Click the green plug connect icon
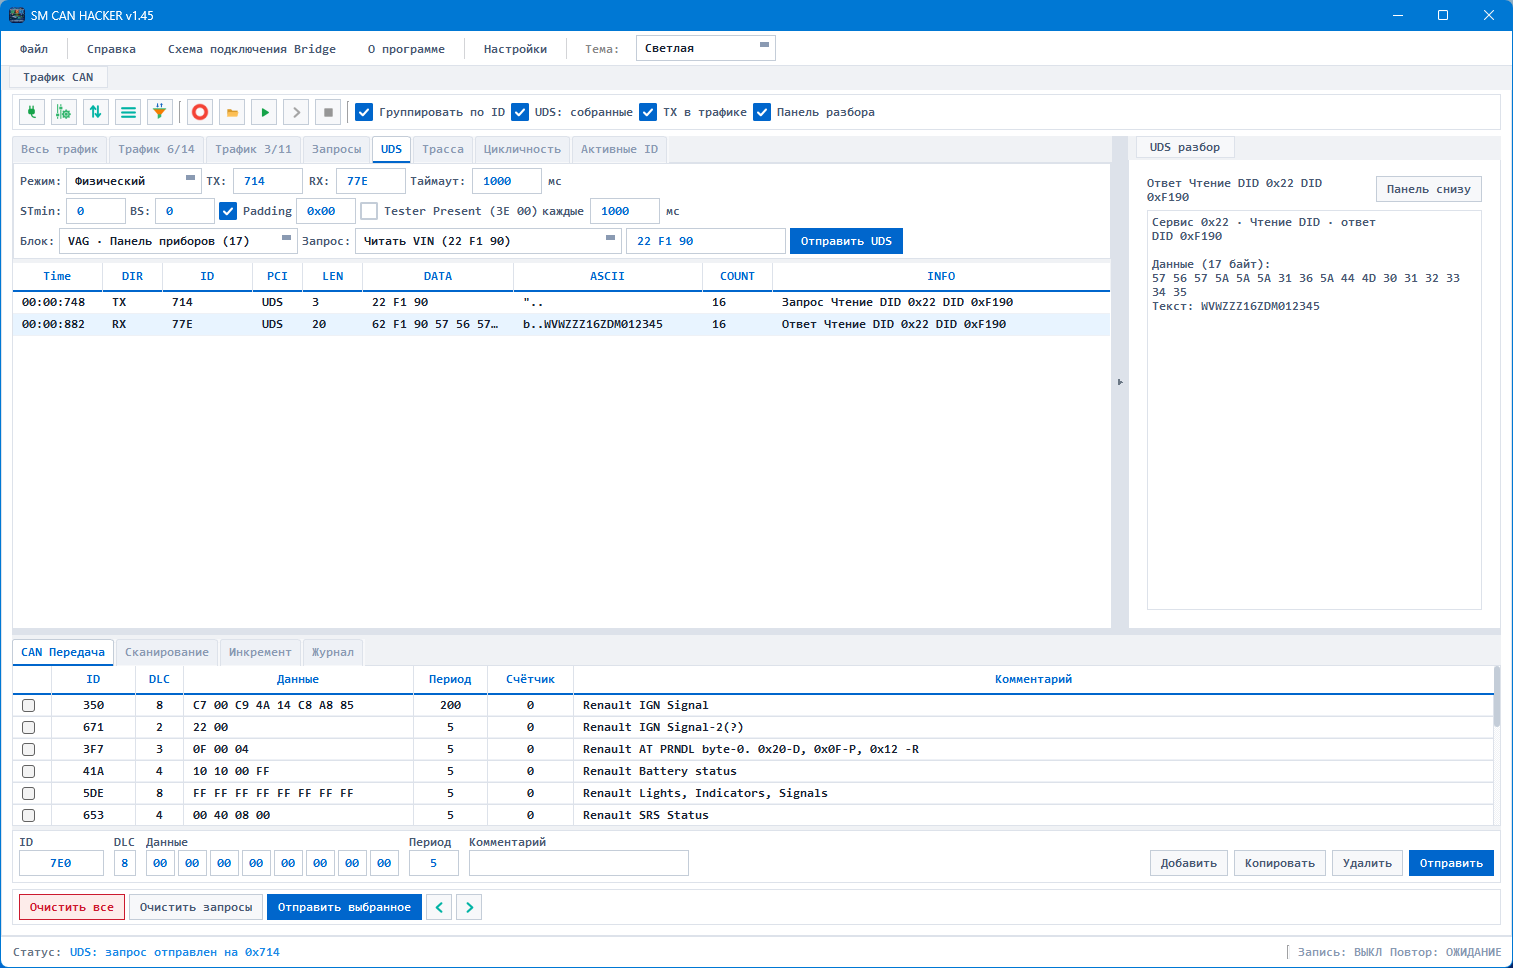Screen dimensions: 1513x968 pyautogui.click(x=32, y=112)
